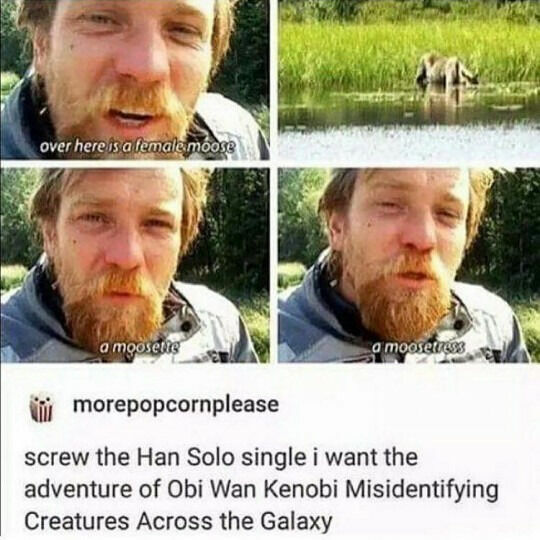Select the post text starting 'screw the Han Solo'
Viewport: 540px width, 540px height.
pos(261,489)
